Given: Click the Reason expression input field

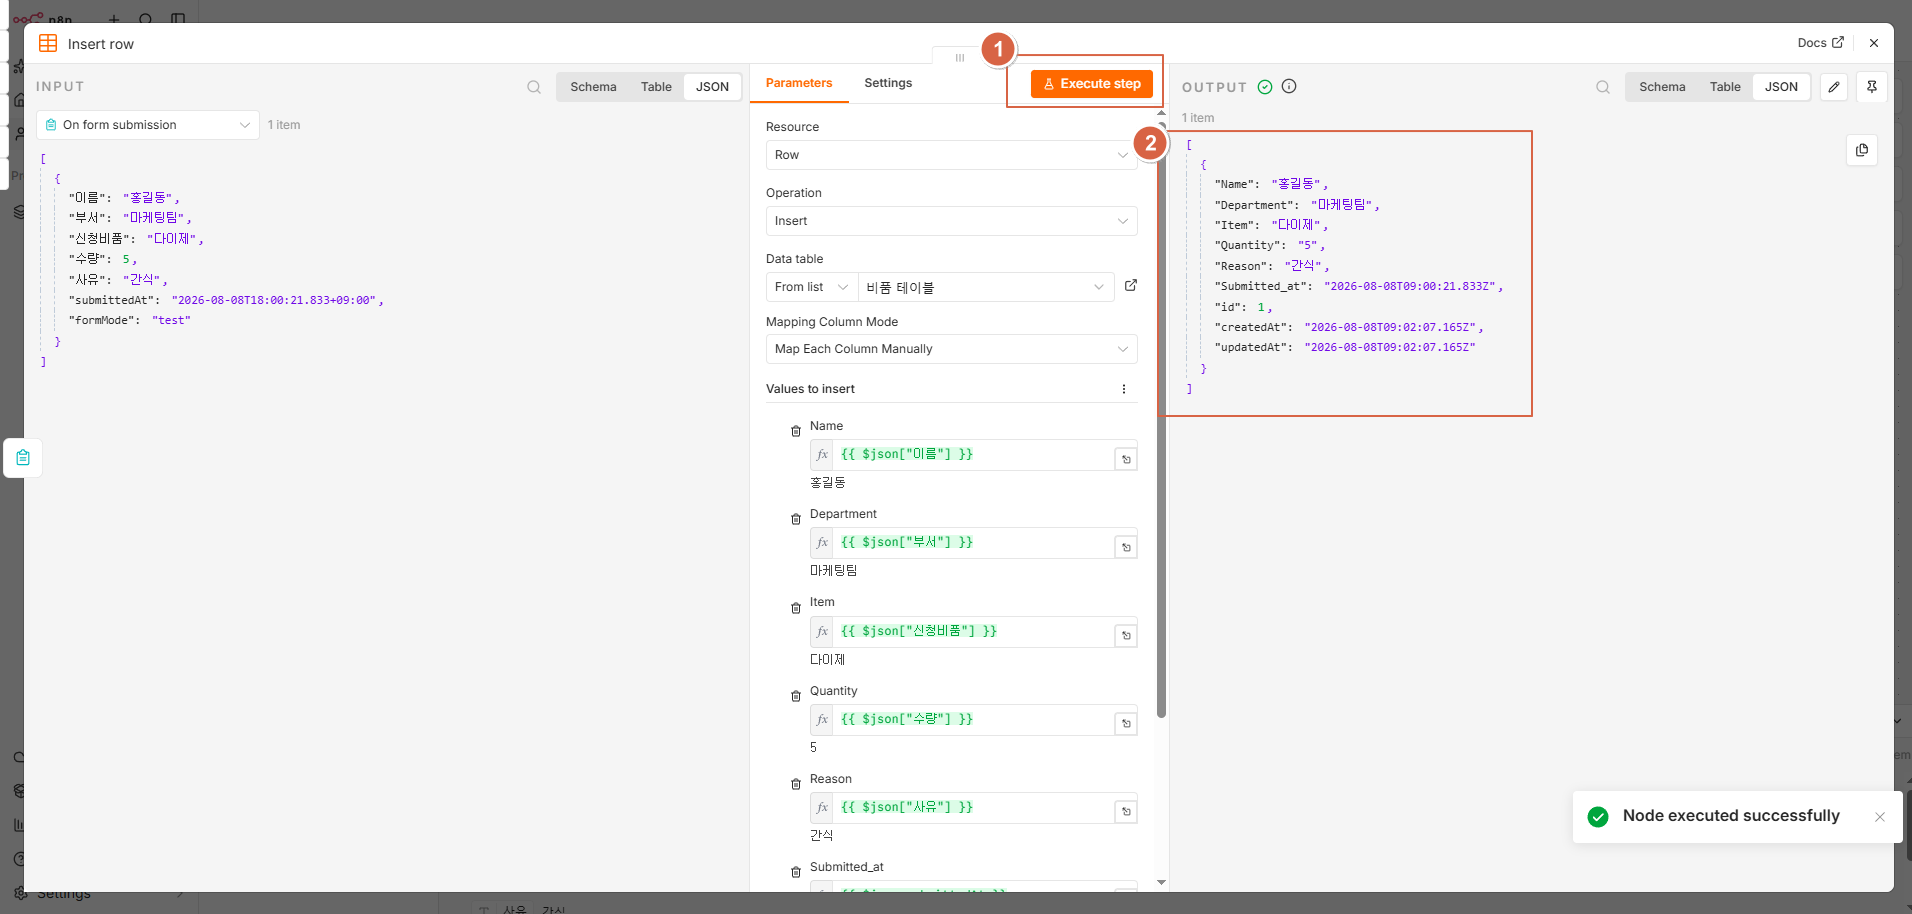Looking at the screenshot, I should [x=974, y=808].
